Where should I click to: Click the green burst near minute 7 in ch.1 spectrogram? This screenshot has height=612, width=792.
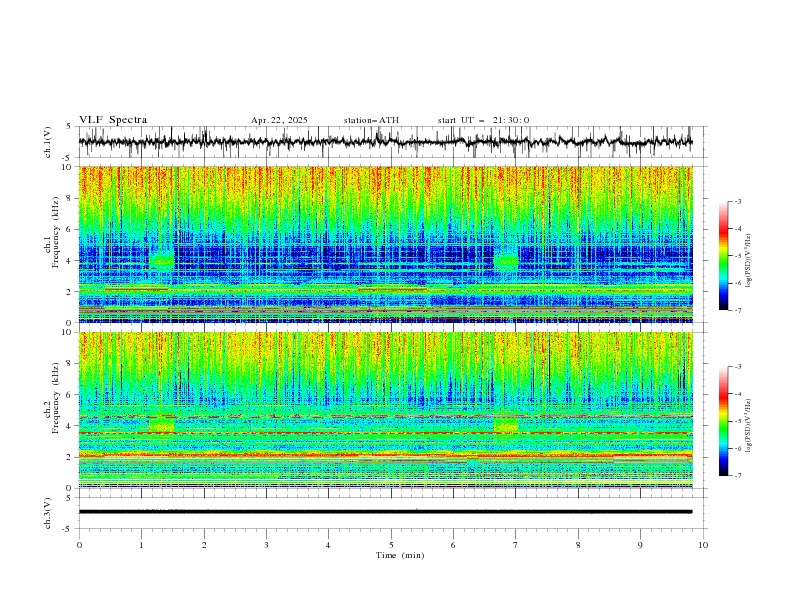(x=506, y=261)
